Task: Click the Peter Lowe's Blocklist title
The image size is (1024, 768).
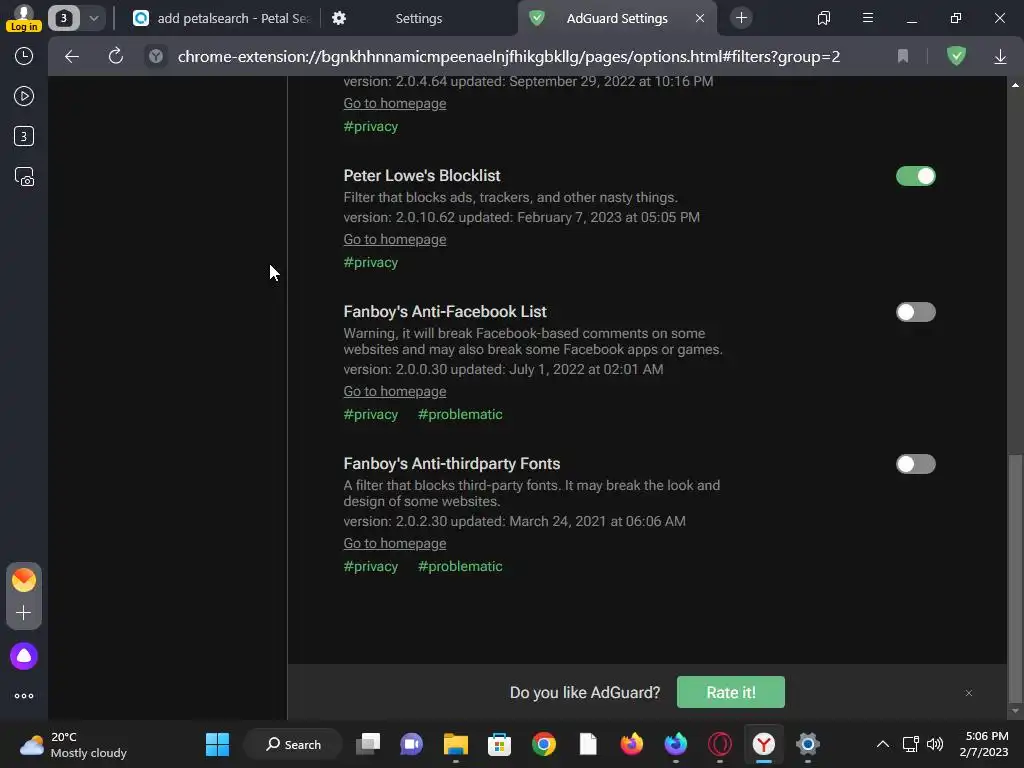Action: [422, 176]
